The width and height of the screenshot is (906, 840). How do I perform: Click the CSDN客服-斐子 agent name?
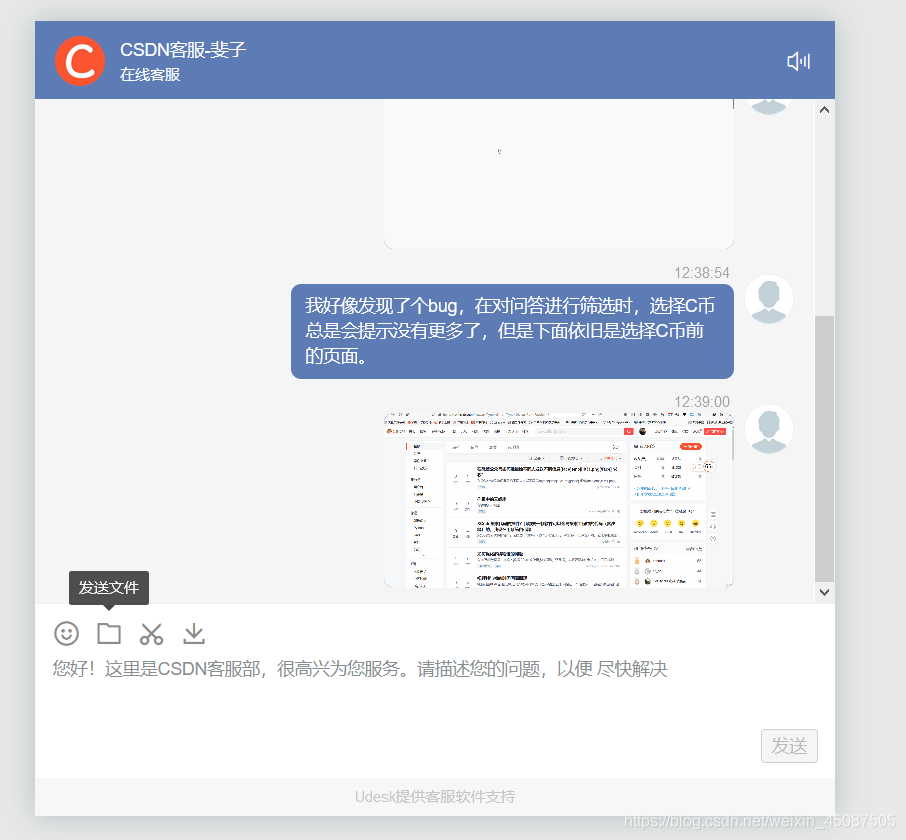183,50
